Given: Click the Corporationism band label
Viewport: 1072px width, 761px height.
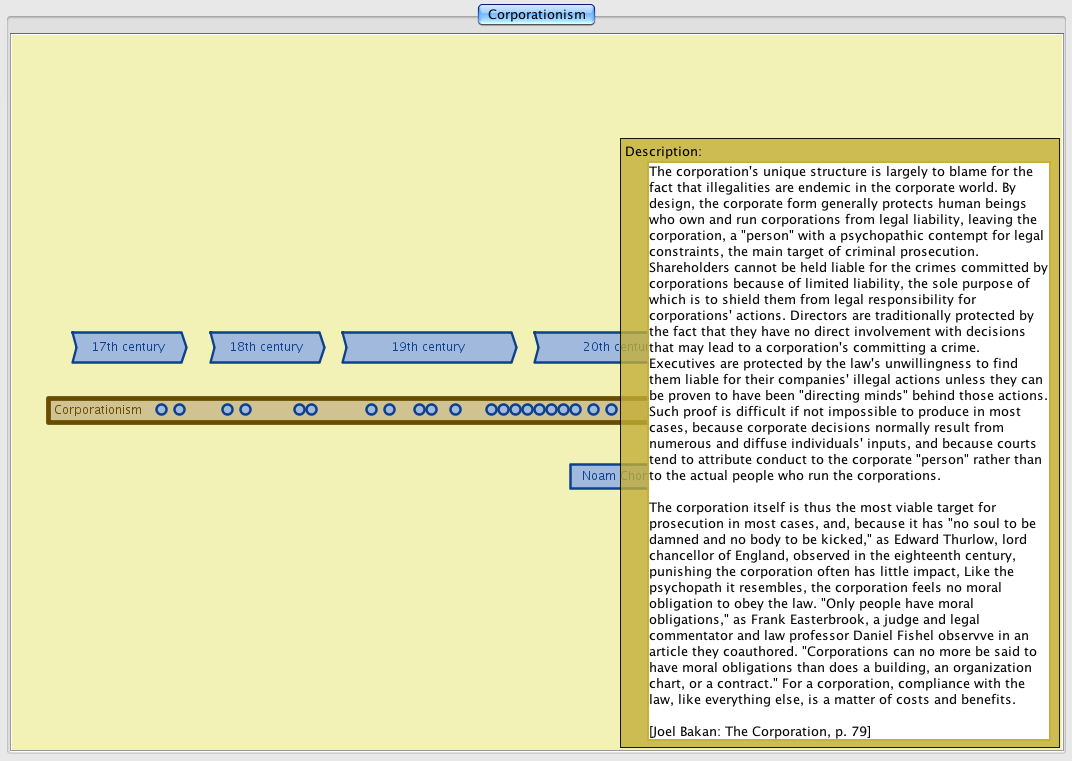Looking at the screenshot, I should 98,410.
